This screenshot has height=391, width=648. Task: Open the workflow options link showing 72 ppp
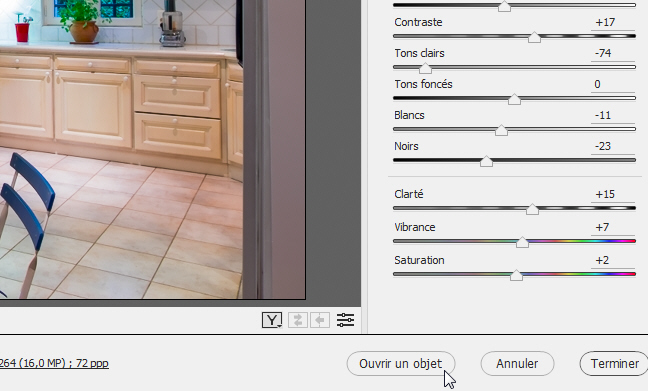54,363
